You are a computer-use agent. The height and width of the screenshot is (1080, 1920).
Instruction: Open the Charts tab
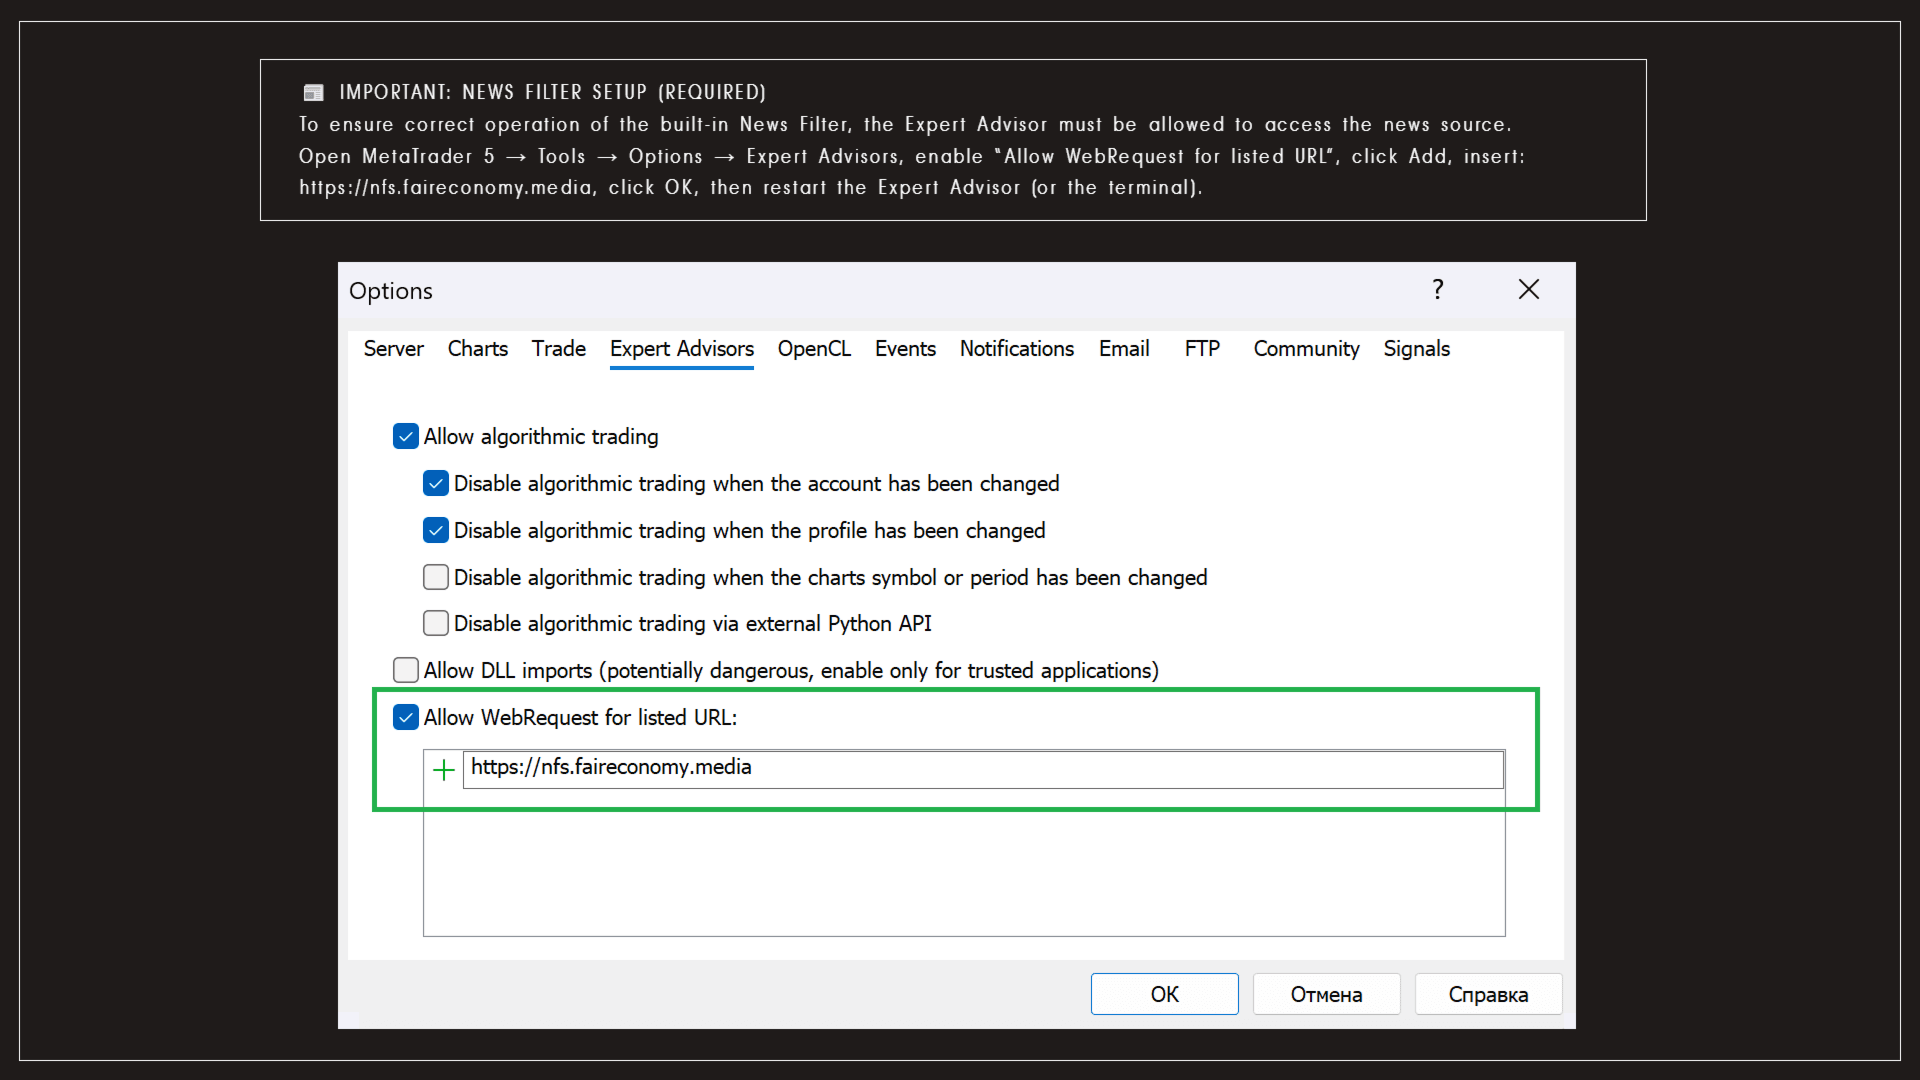pyautogui.click(x=477, y=349)
